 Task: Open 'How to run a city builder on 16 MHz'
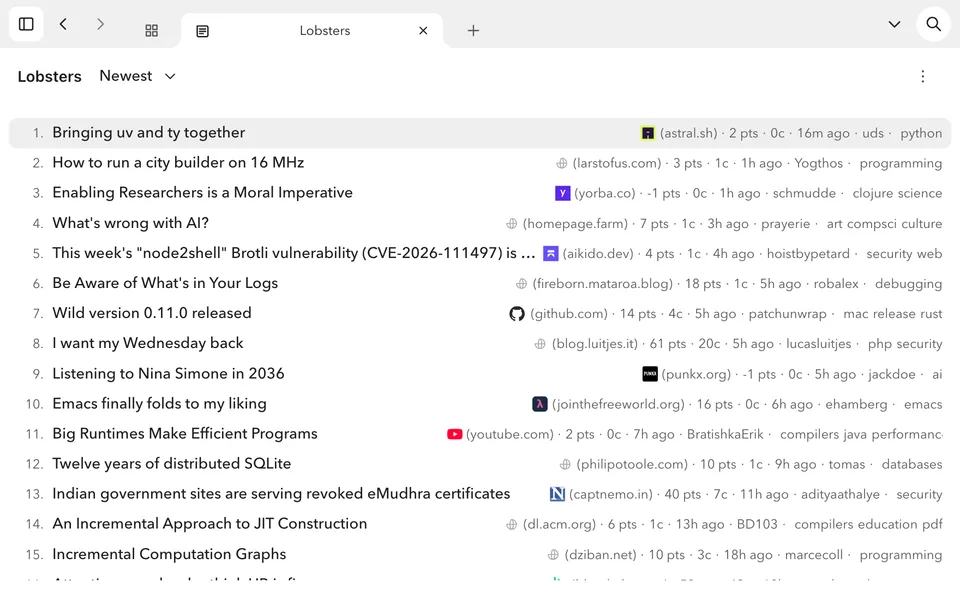178,163
